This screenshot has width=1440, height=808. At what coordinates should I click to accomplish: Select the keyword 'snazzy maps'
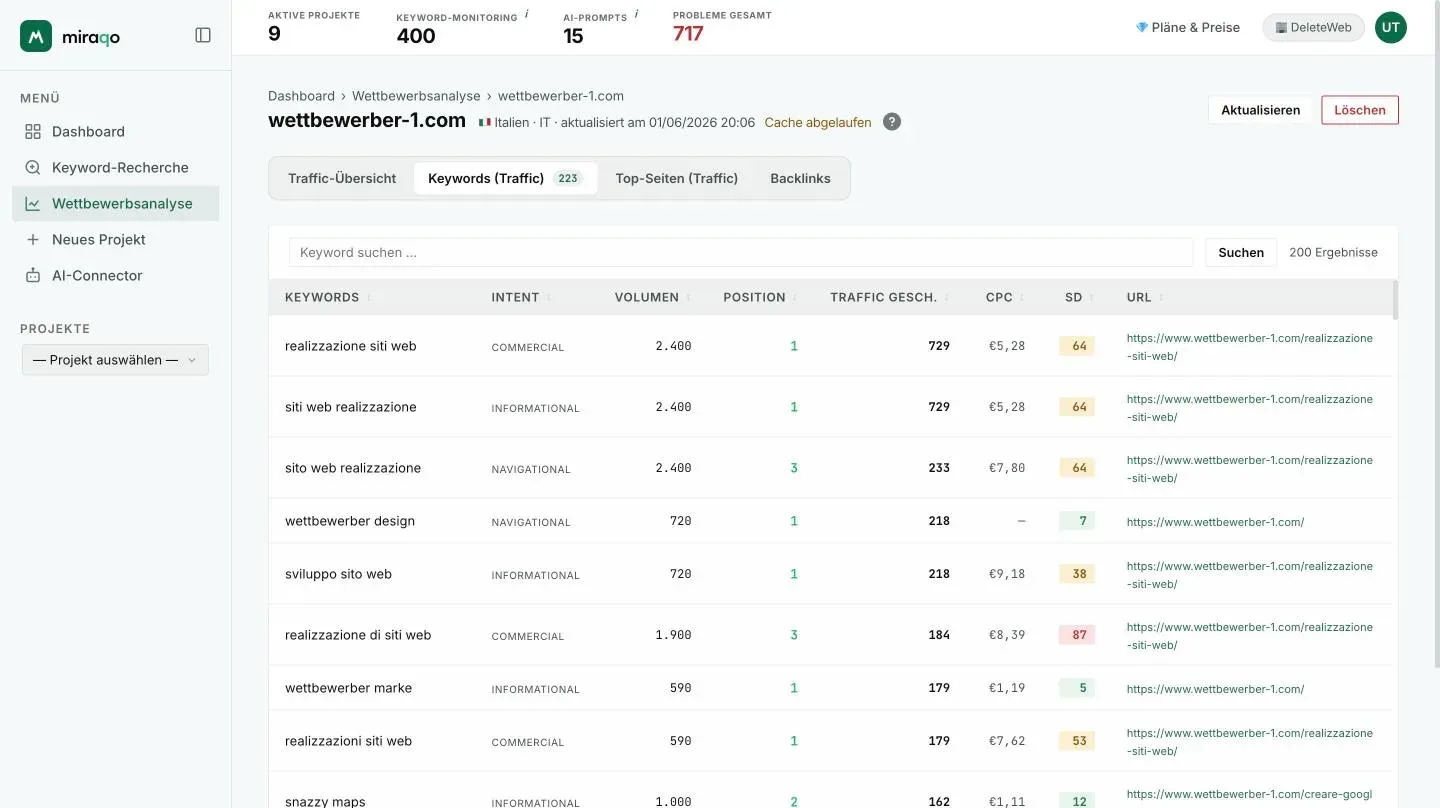tap(325, 802)
